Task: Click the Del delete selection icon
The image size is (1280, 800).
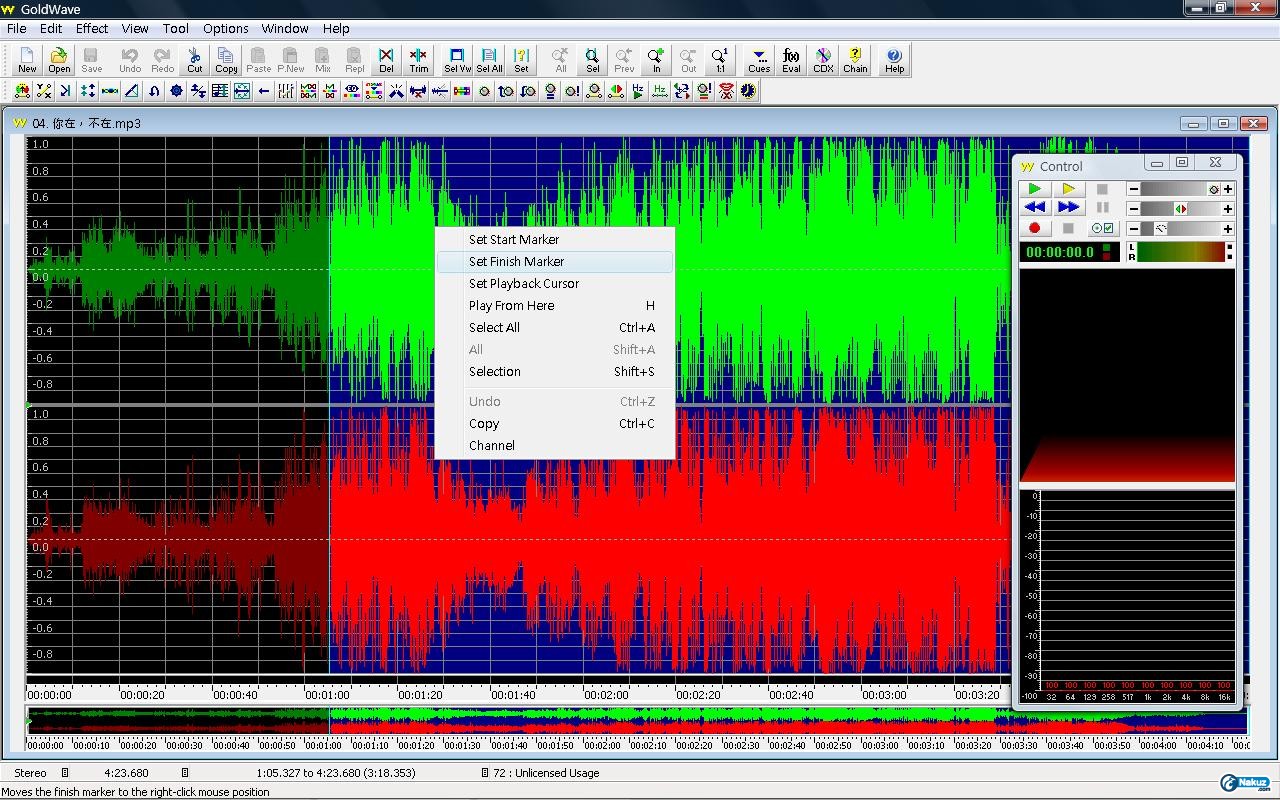Action: (x=386, y=60)
